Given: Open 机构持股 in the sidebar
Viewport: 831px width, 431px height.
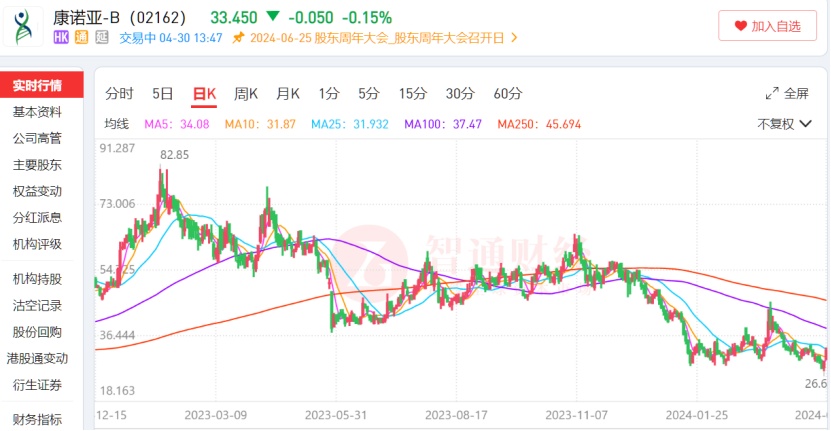Looking at the screenshot, I should coord(37,279).
